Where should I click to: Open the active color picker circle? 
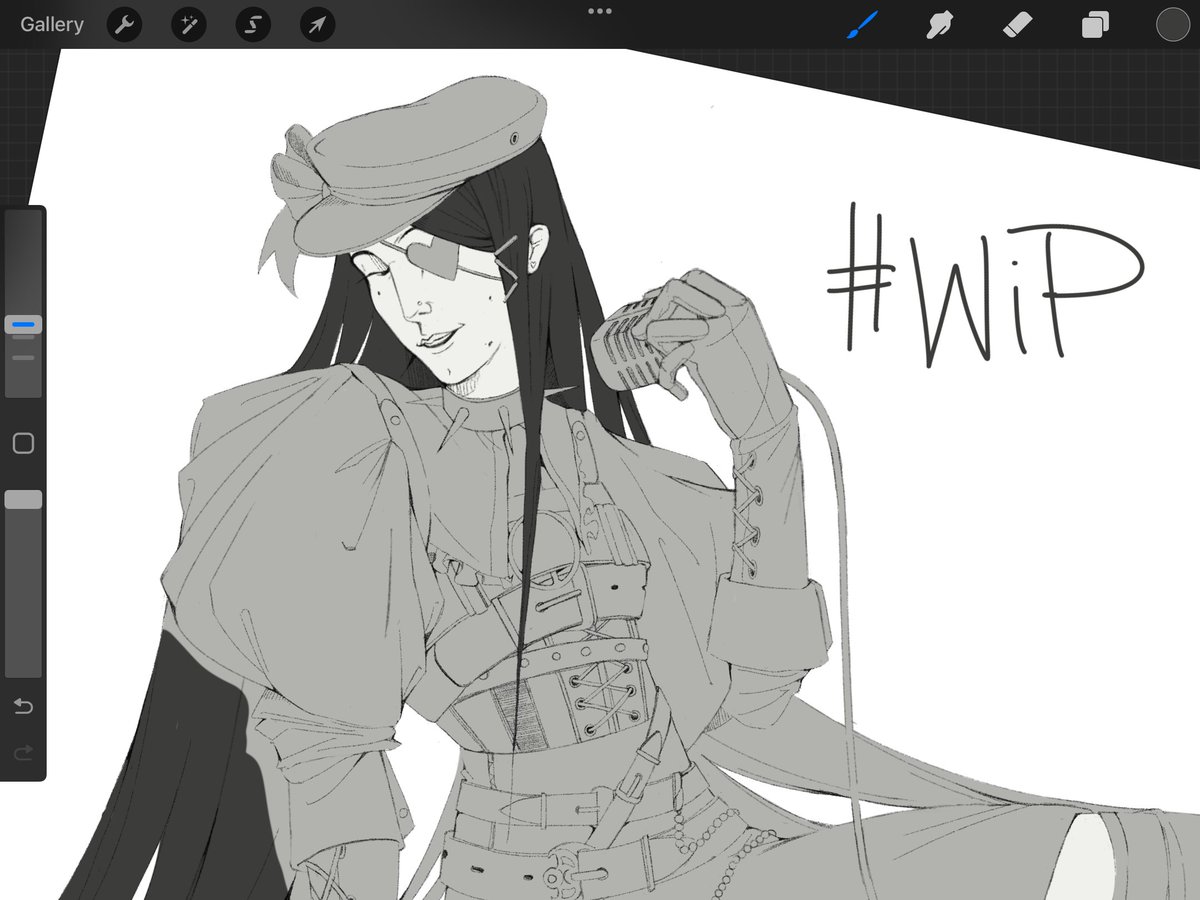coord(1172,25)
